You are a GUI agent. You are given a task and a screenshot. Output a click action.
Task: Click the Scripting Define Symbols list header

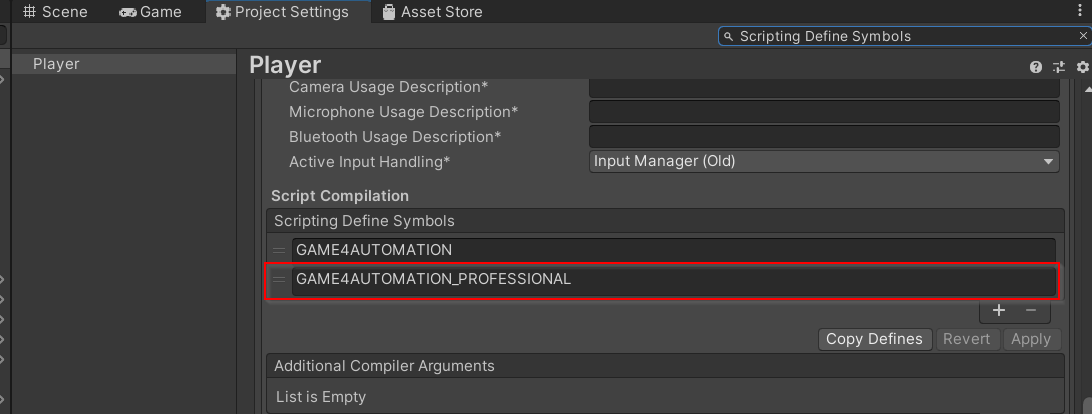pyautogui.click(x=665, y=221)
